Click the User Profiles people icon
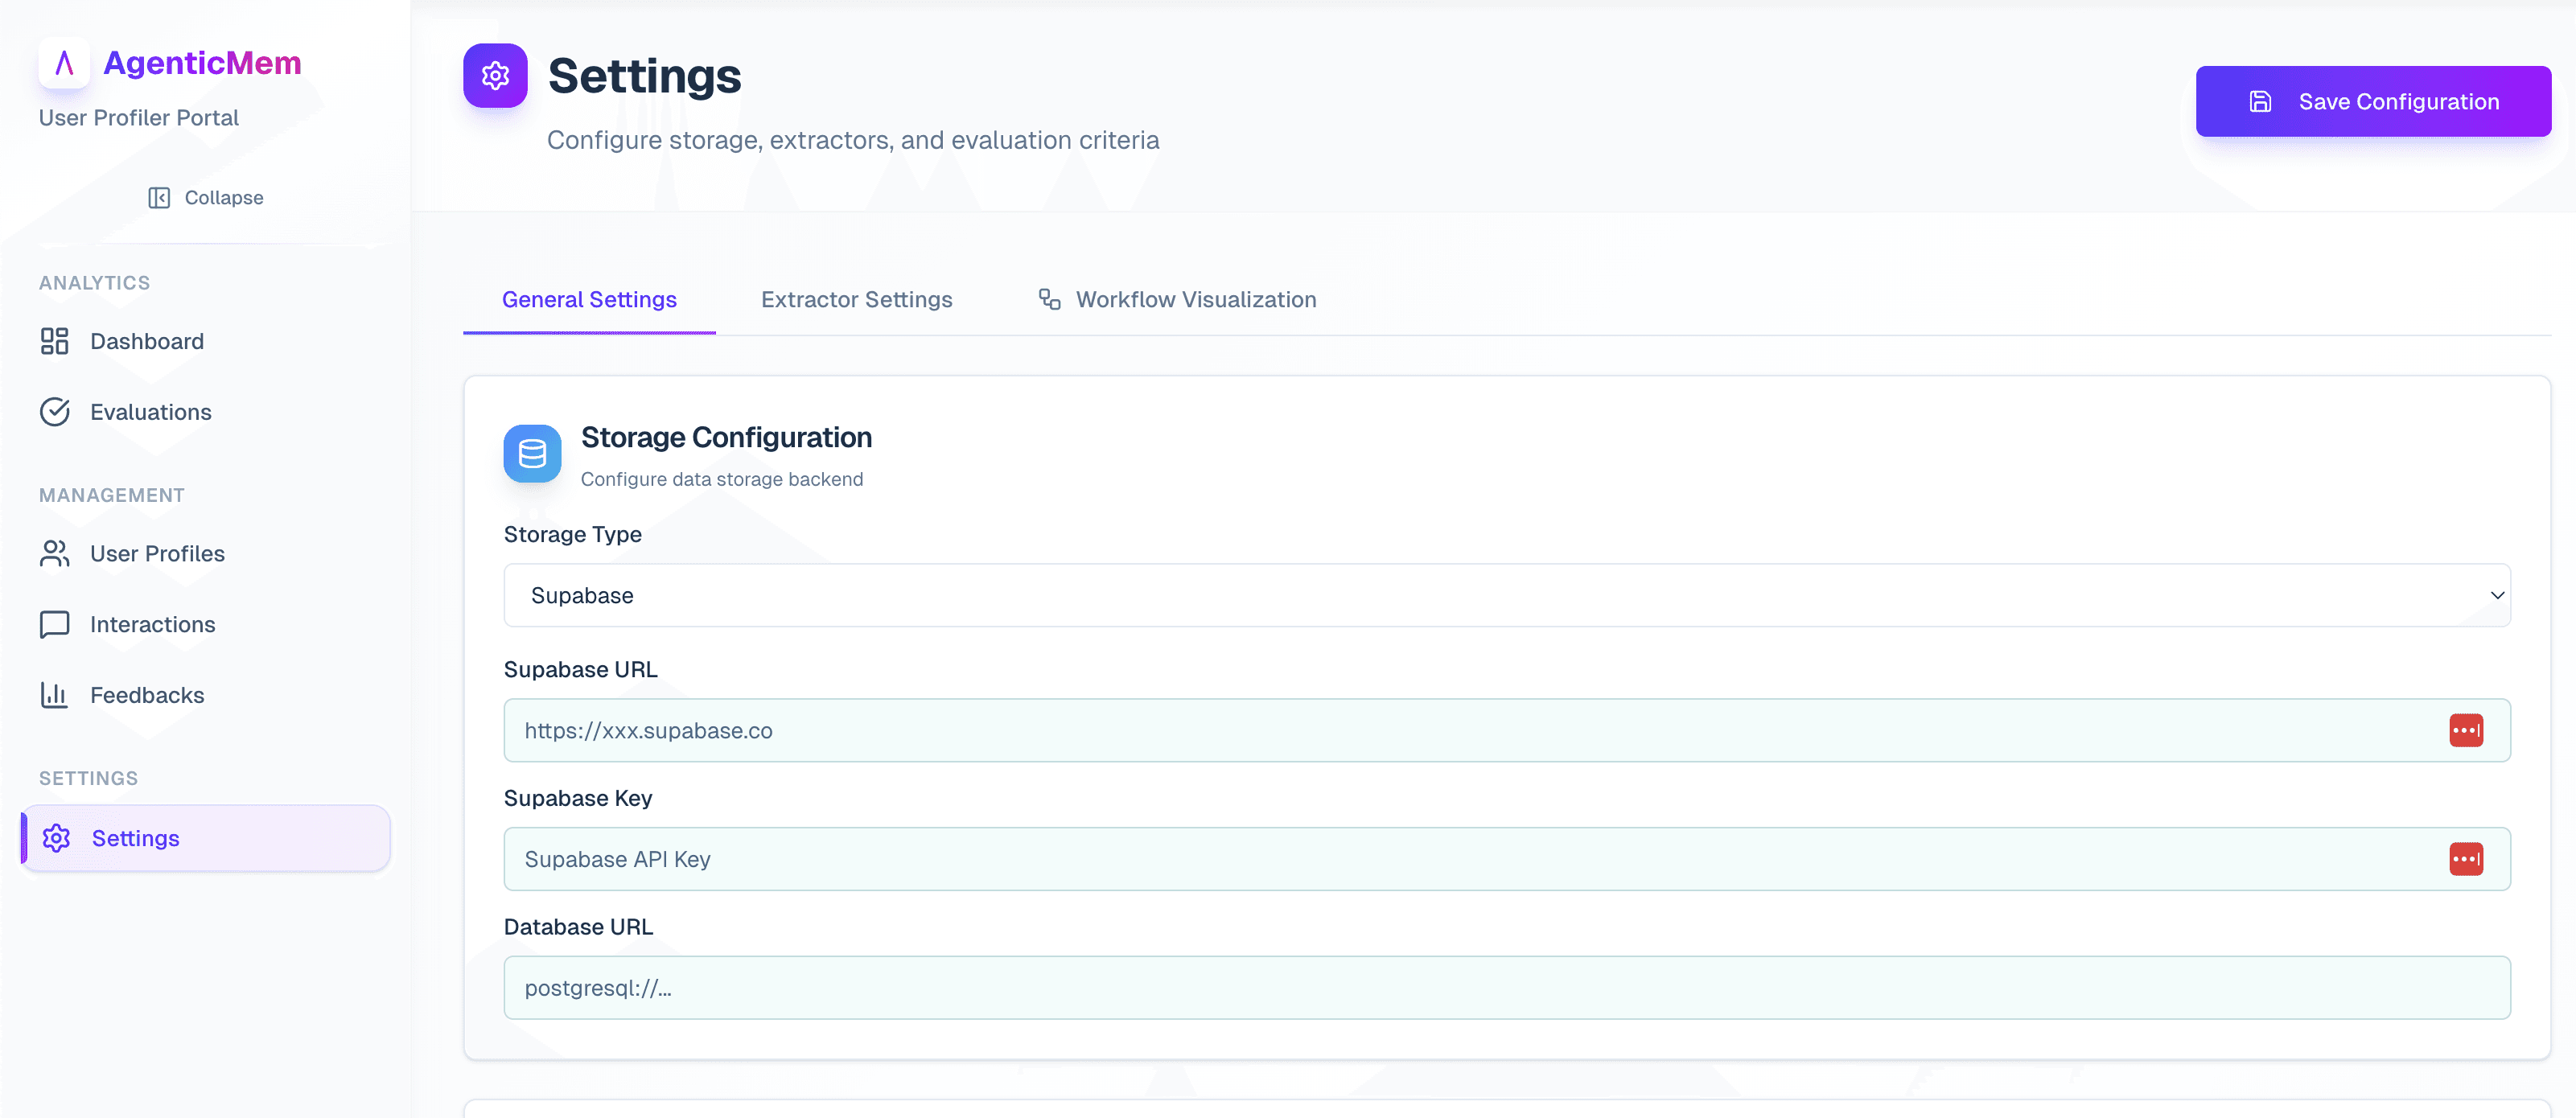The height and width of the screenshot is (1118, 2576). click(54, 553)
